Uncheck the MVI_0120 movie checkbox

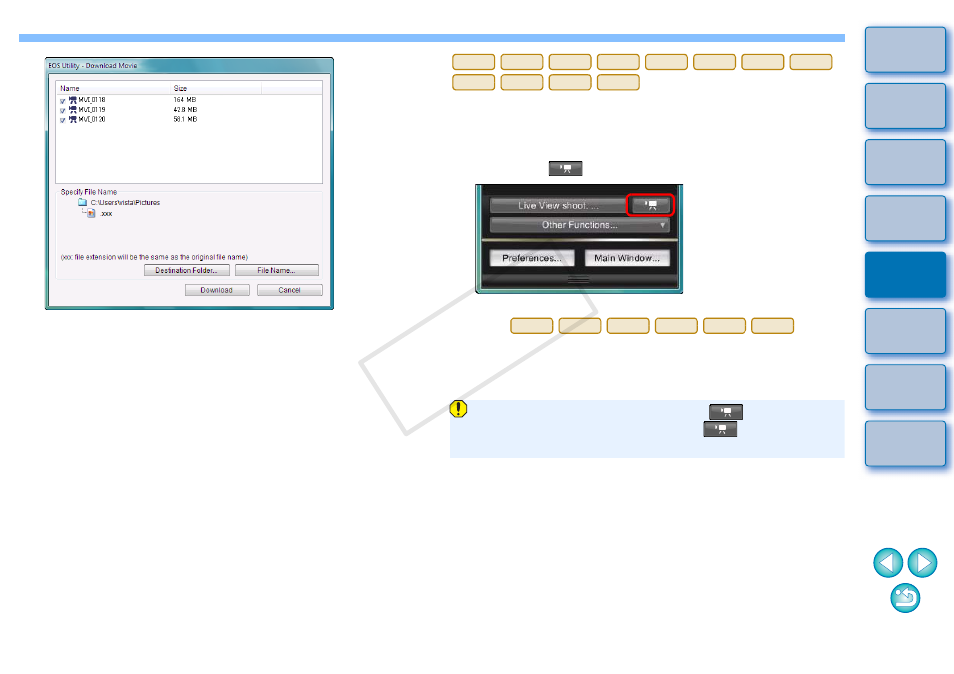63,120
